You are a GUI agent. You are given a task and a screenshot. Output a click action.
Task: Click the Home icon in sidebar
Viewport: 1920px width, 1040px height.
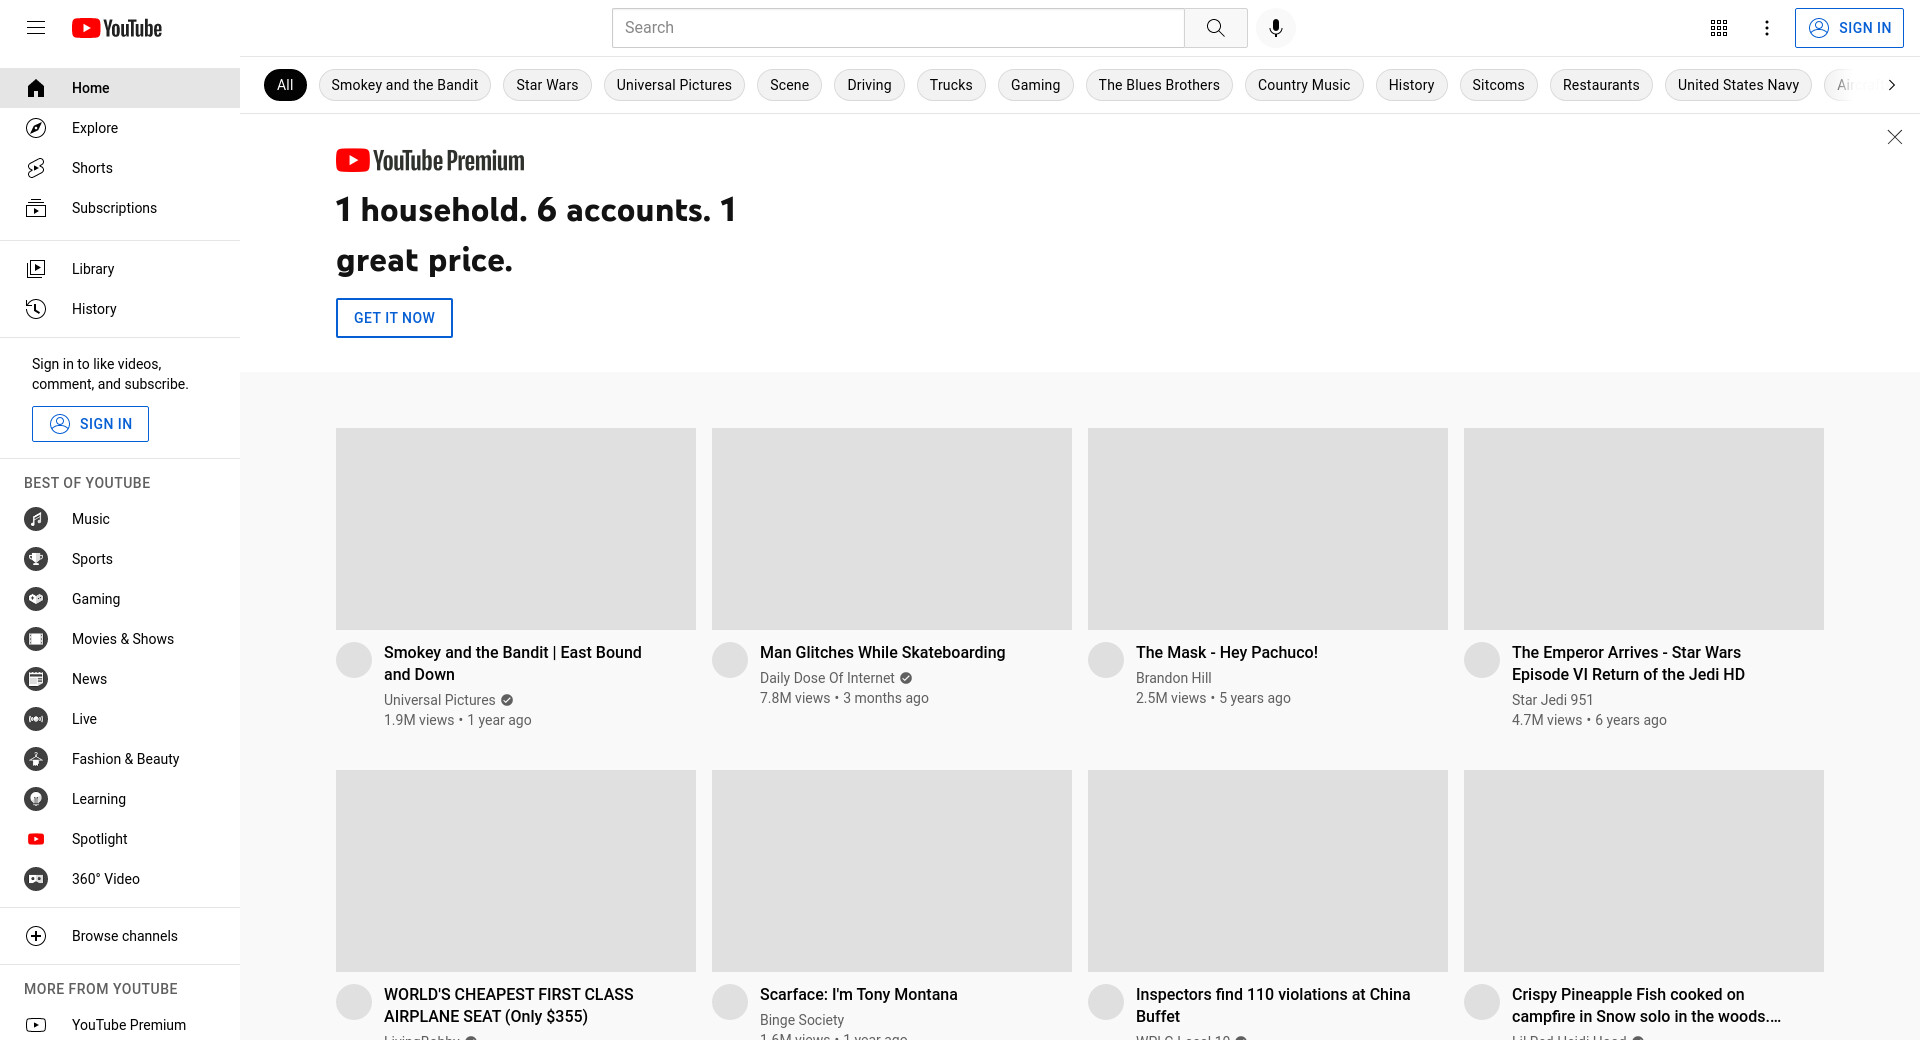tap(36, 88)
